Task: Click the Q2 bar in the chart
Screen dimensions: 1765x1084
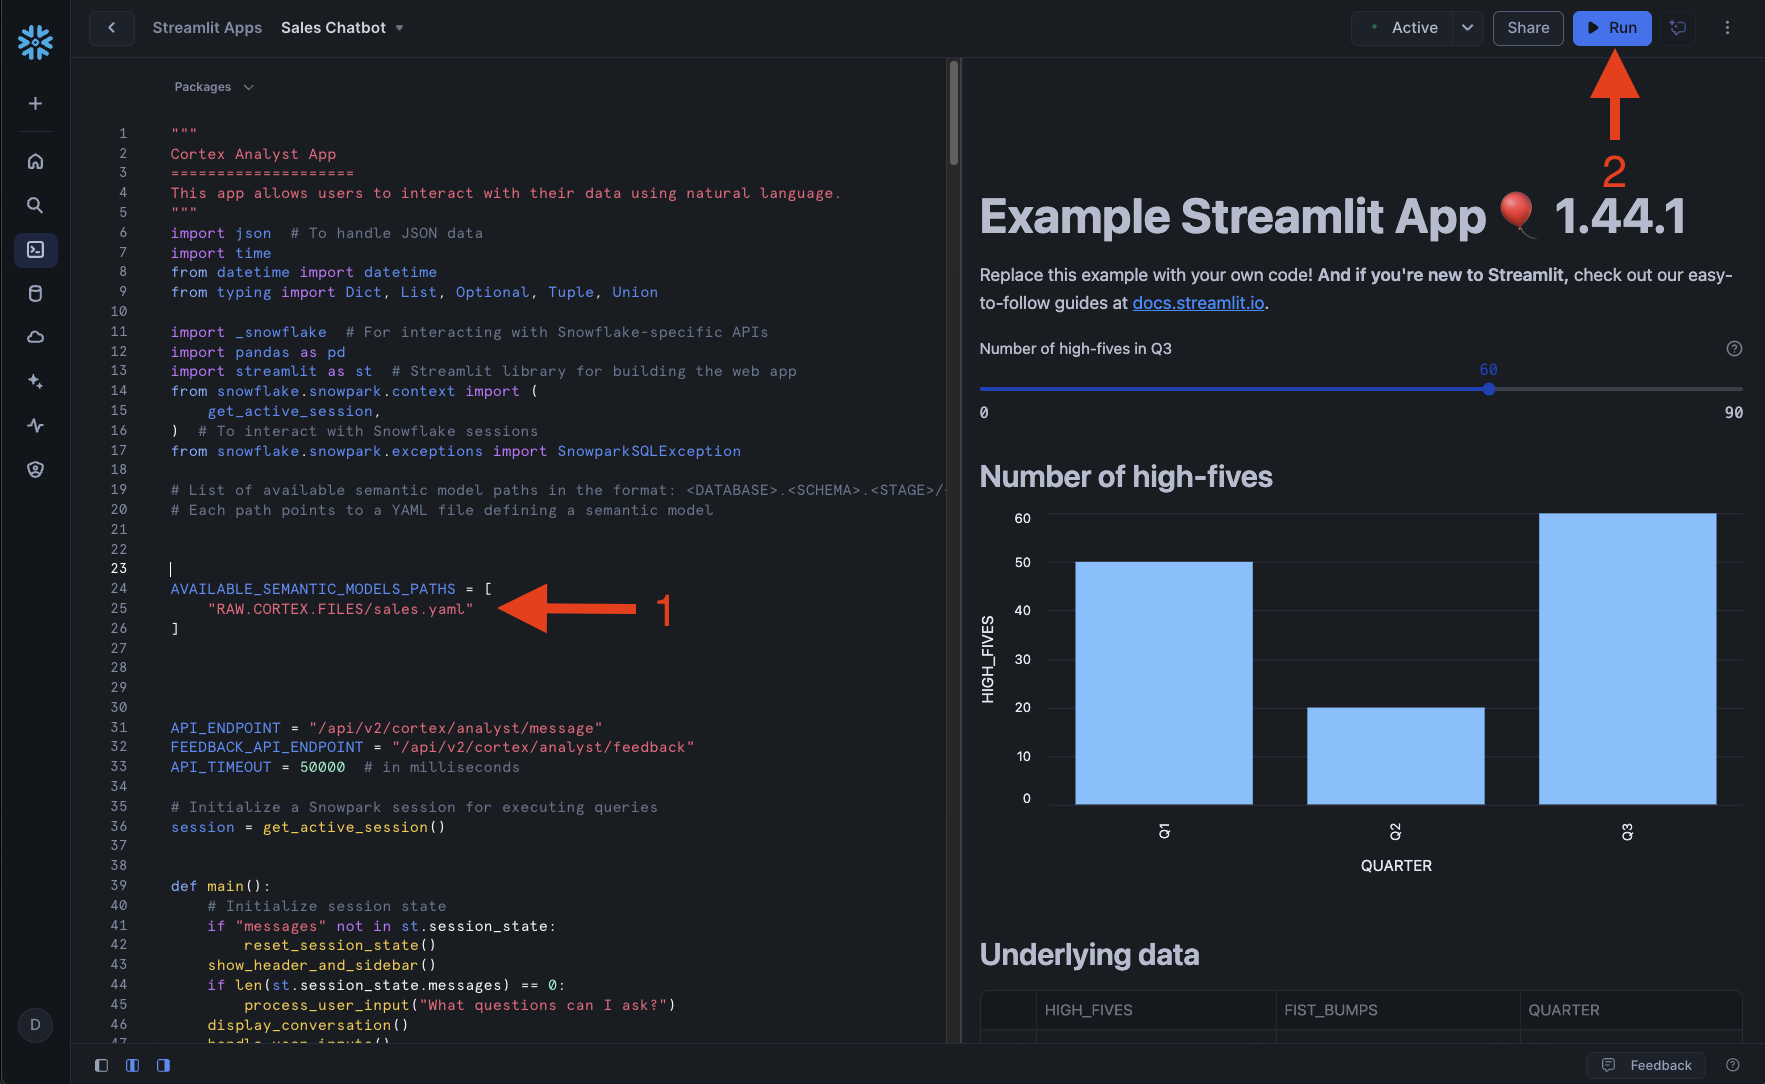Action: [1396, 756]
